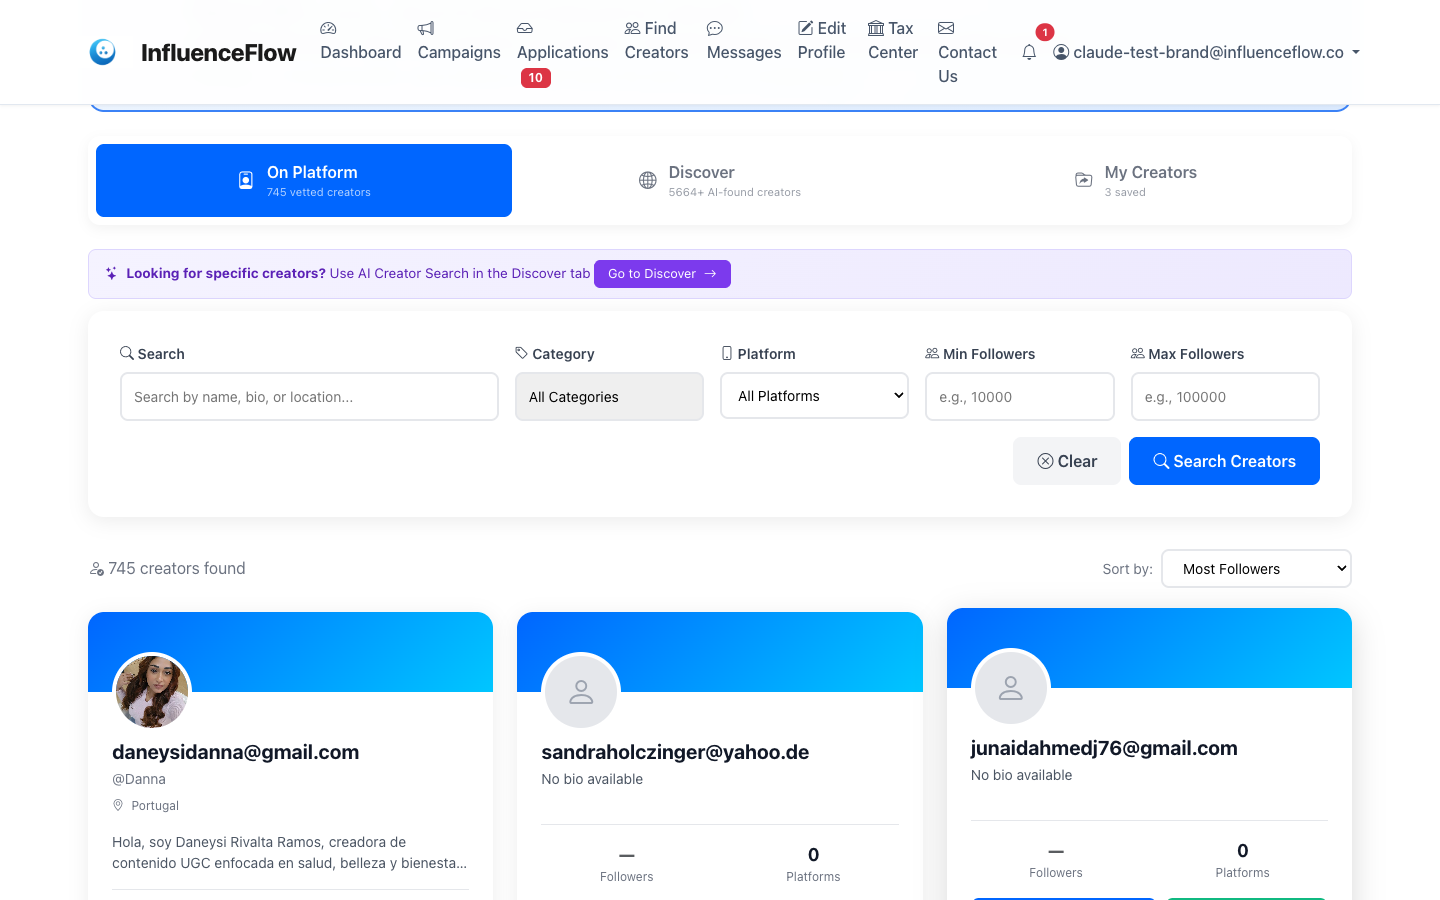
Task: Open the All Categories selector
Action: coord(609,397)
